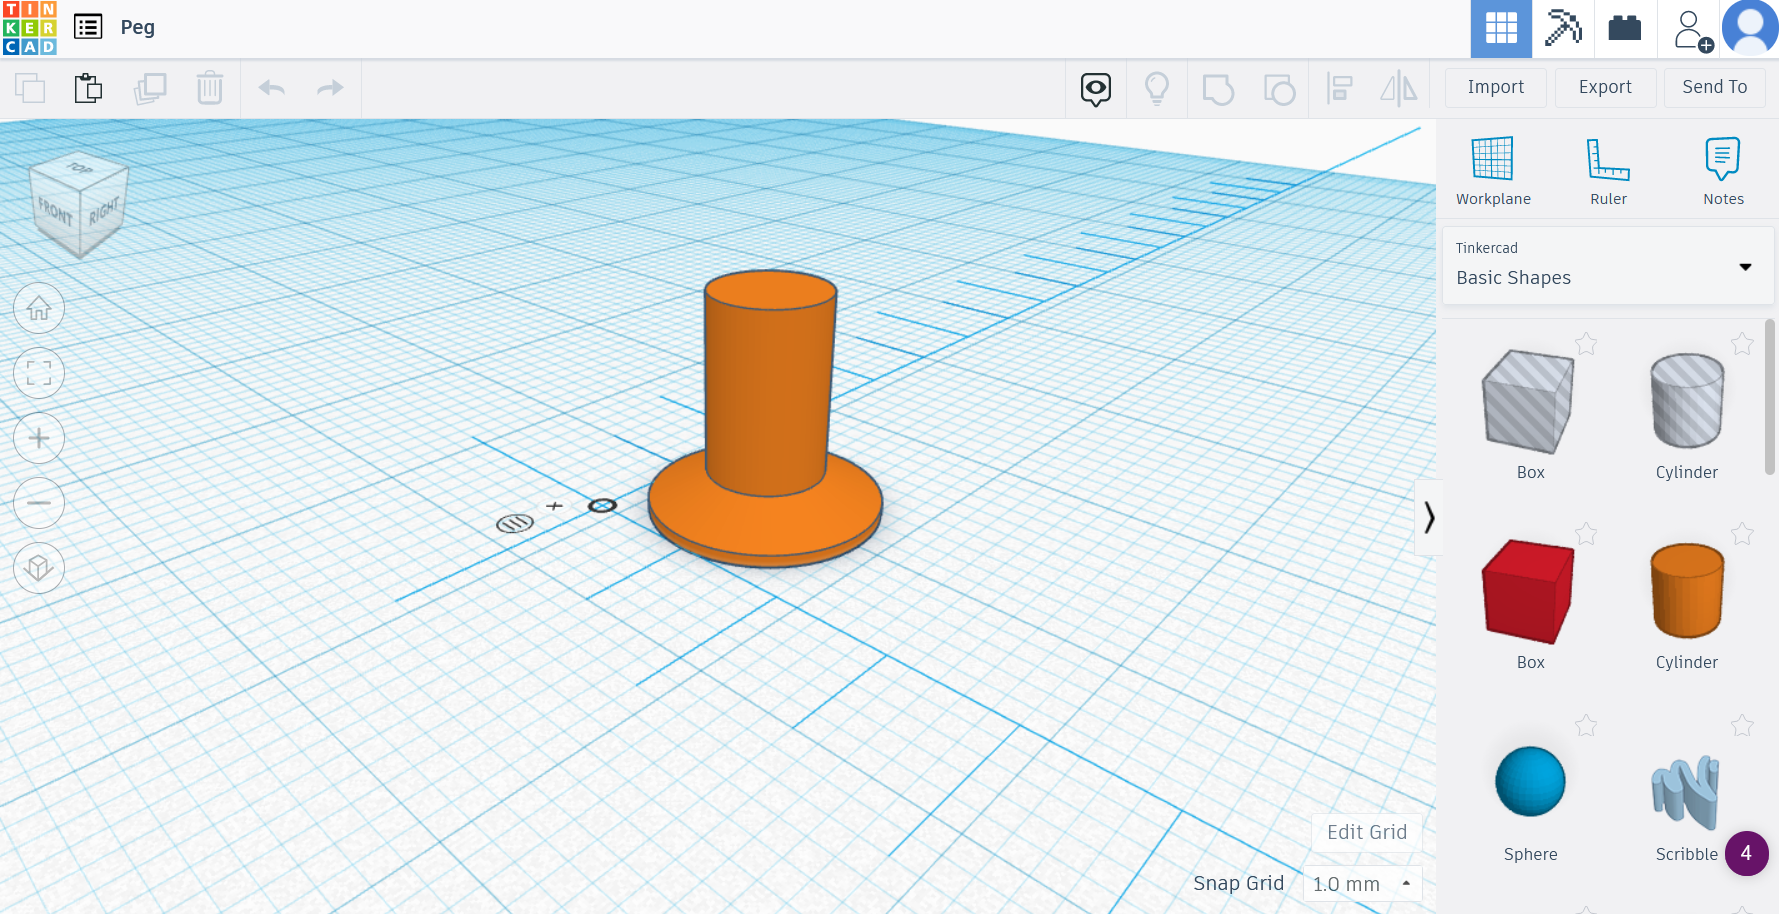Open the designs list icon beside Peg
Screen dimensions: 1779x914
88,27
